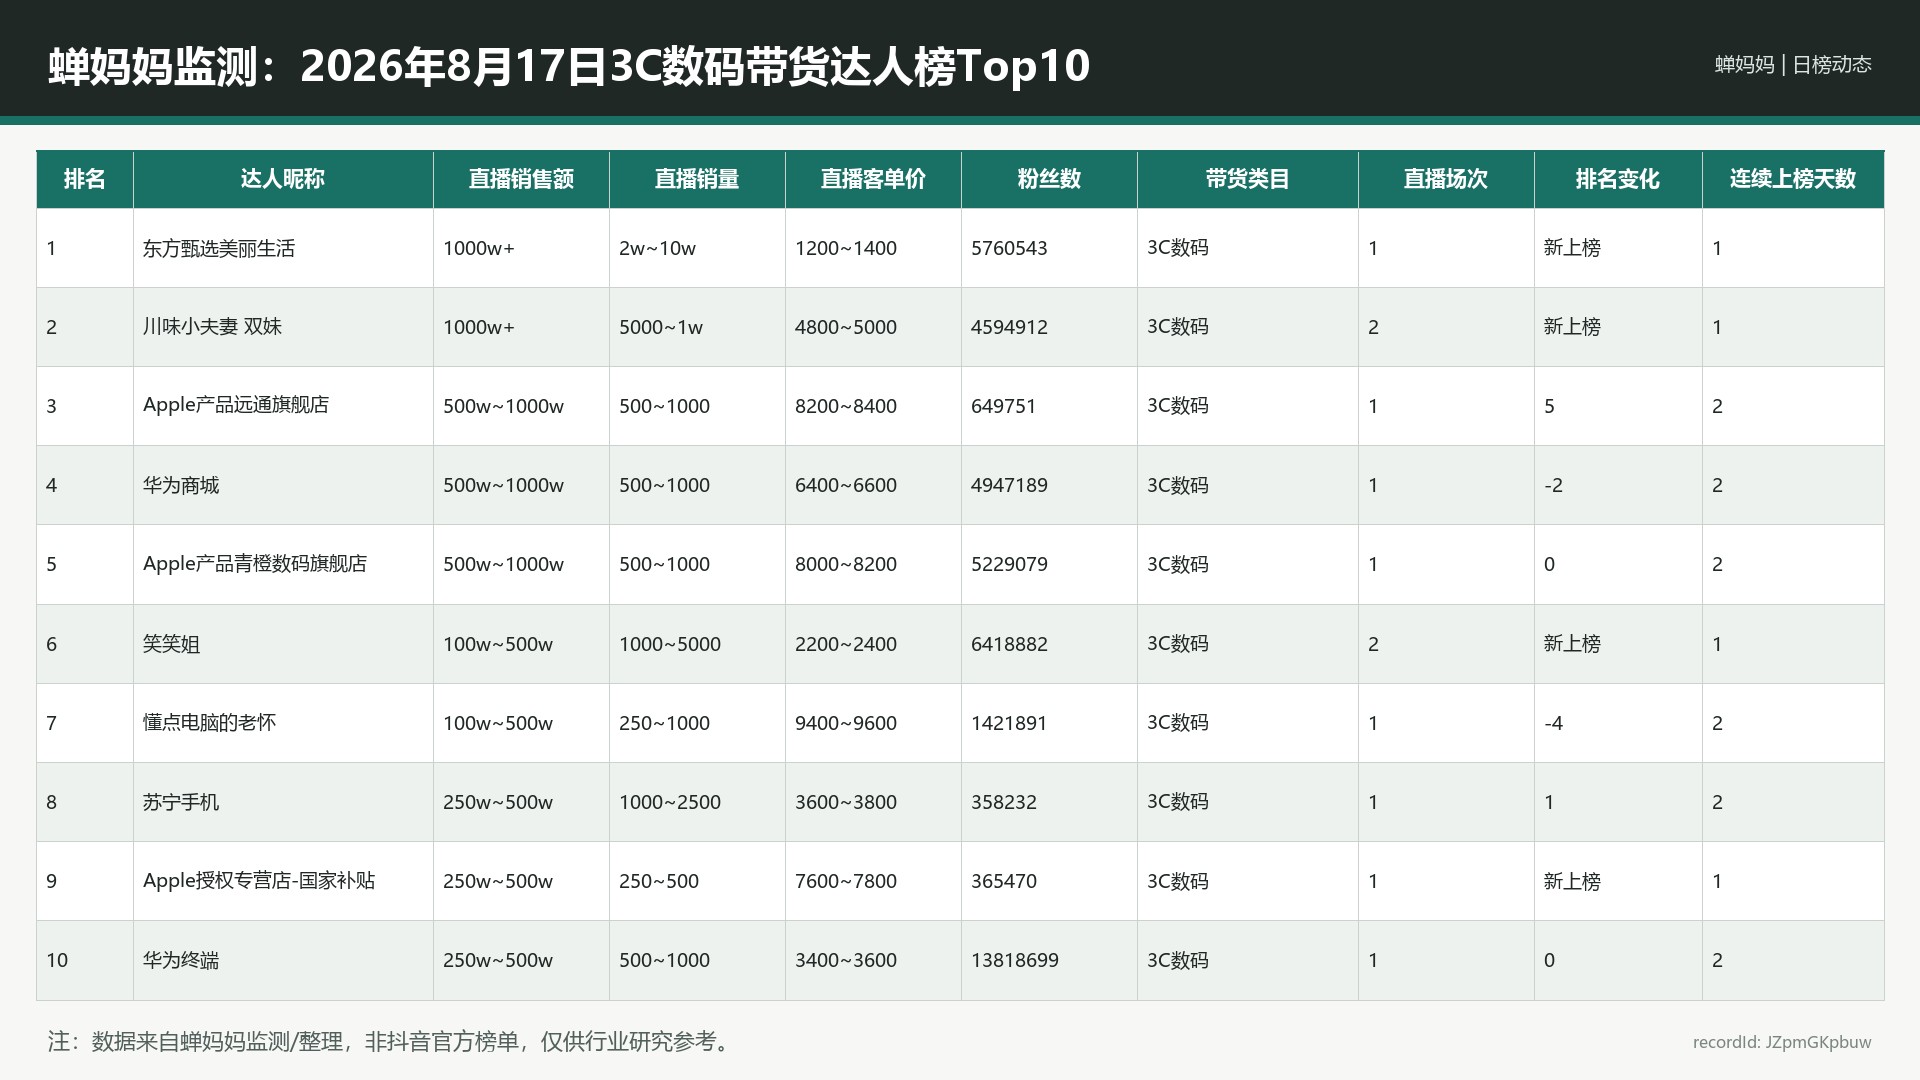The width and height of the screenshot is (1920, 1080).
Task: Select the name 华为商城
Action: click(181, 485)
